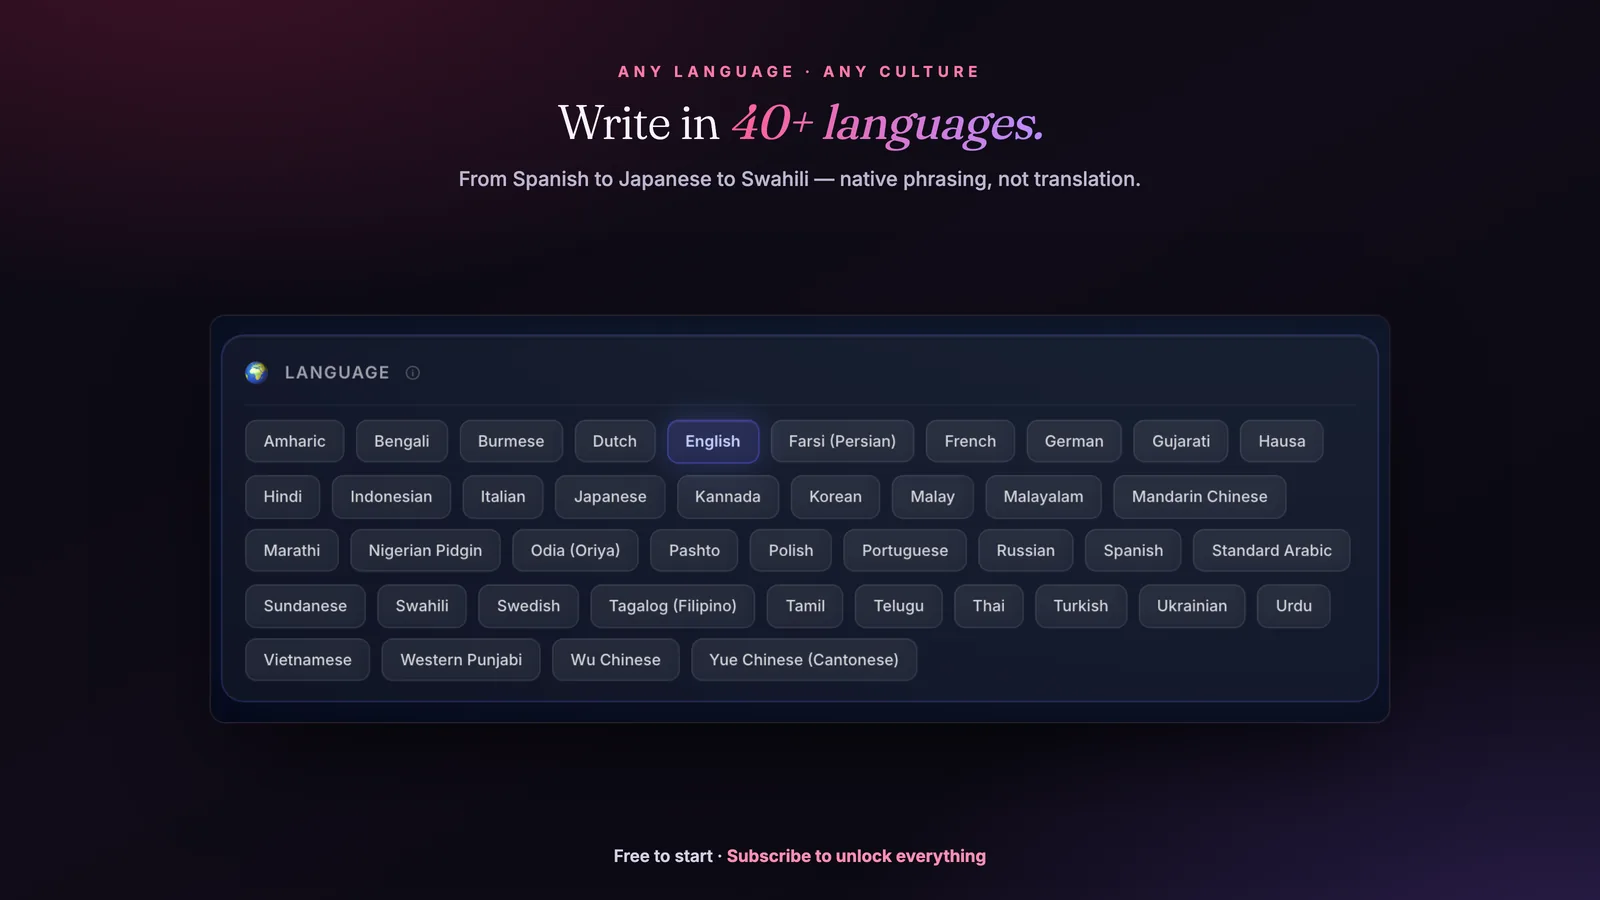The image size is (1600, 900).
Task: Click the Thai language chip
Action: tap(988, 606)
